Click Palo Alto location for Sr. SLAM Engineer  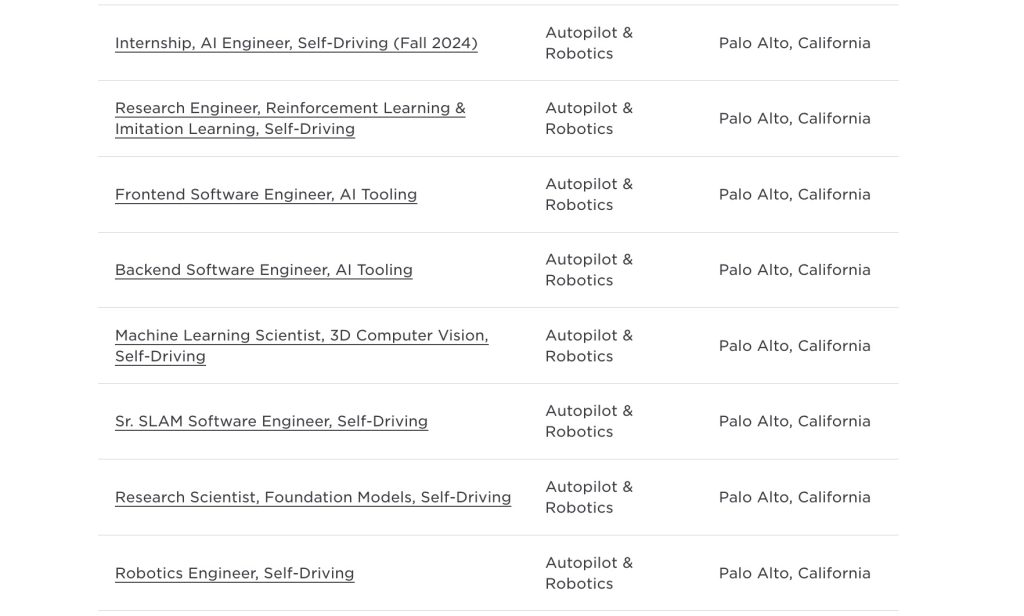pyautogui.click(x=794, y=421)
